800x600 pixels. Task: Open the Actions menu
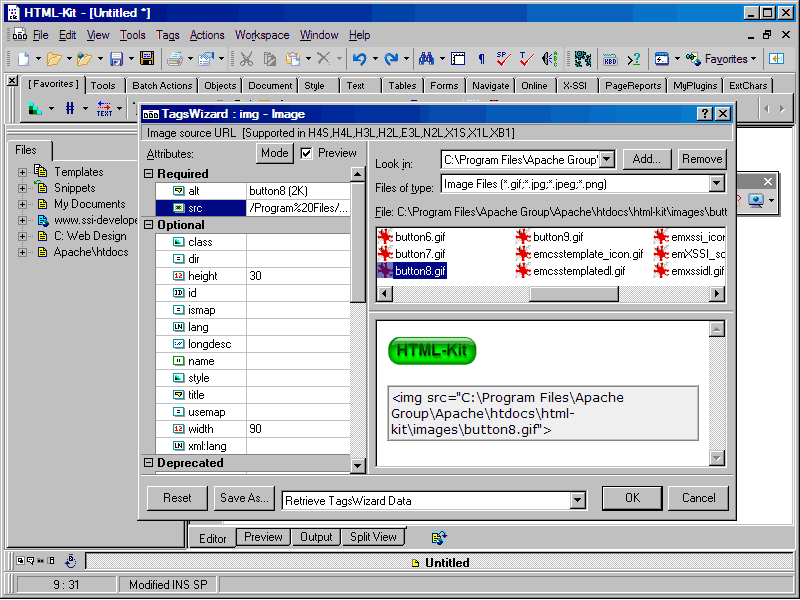point(207,35)
